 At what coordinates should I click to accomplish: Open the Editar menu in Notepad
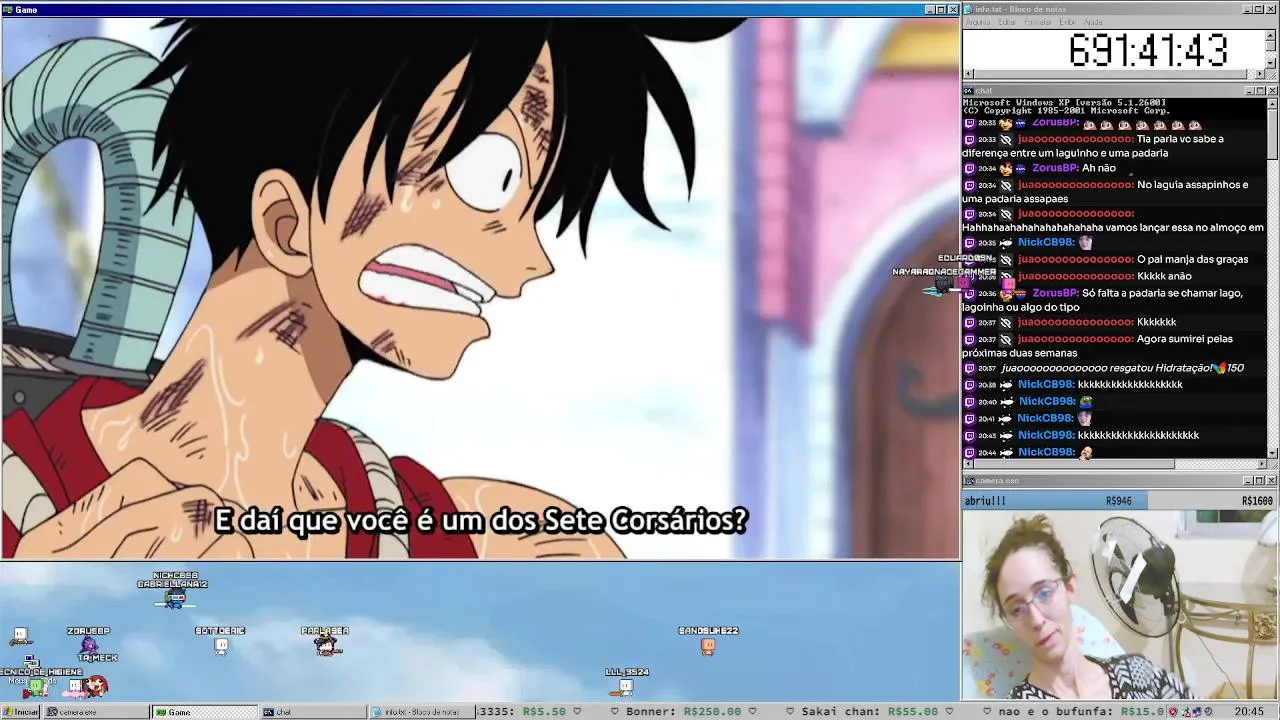1007,22
